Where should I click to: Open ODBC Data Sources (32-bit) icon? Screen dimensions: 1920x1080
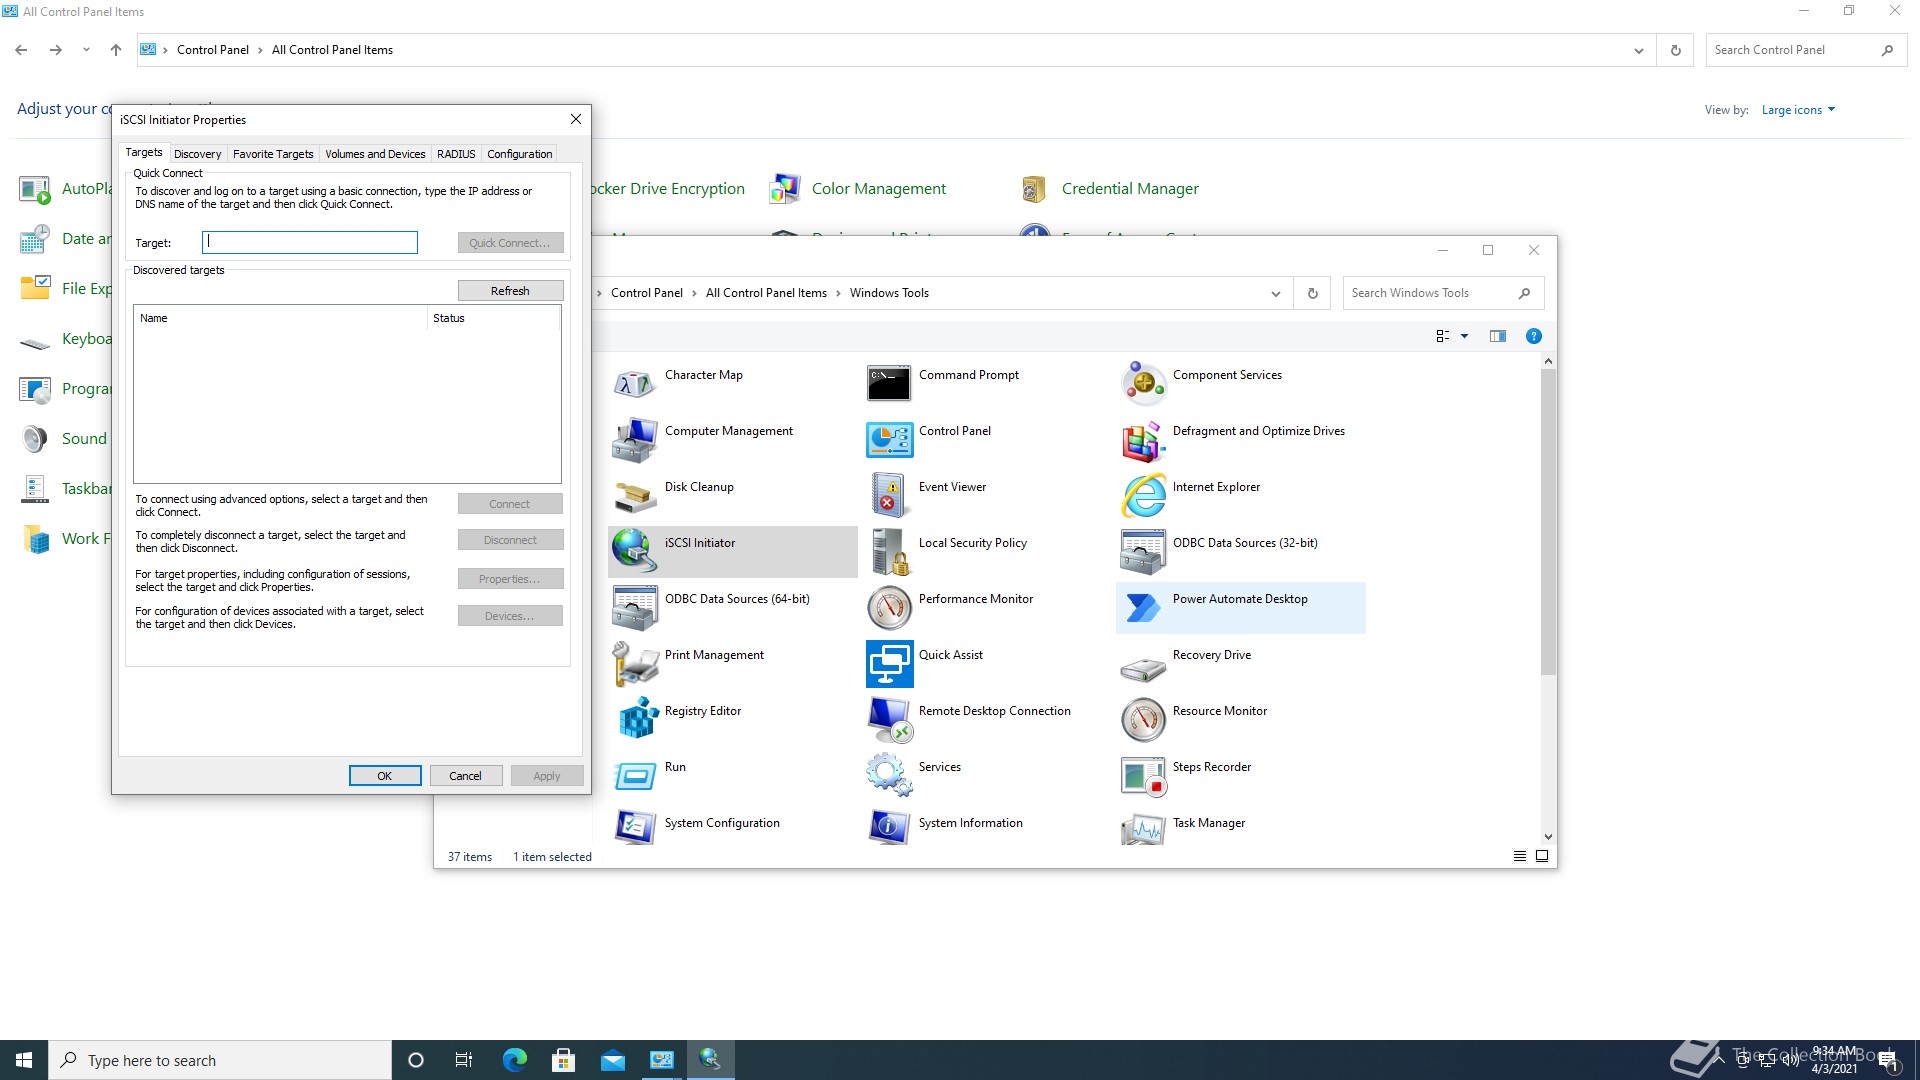[1142, 551]
